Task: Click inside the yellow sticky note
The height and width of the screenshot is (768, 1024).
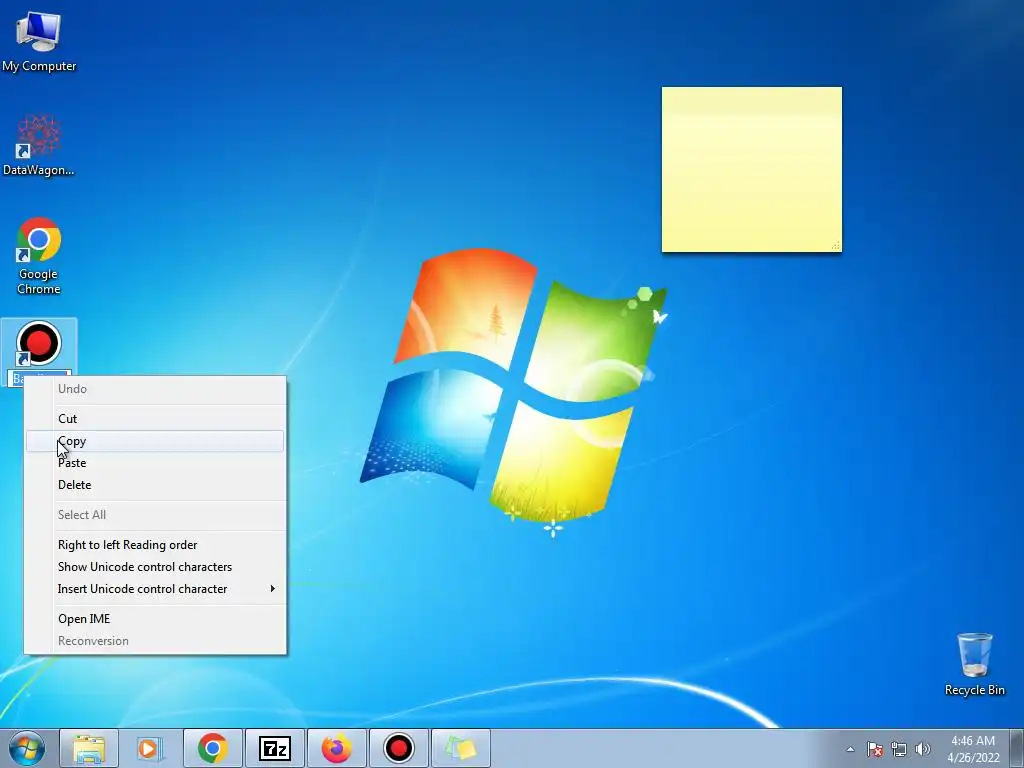Action: tap(751, 169)
